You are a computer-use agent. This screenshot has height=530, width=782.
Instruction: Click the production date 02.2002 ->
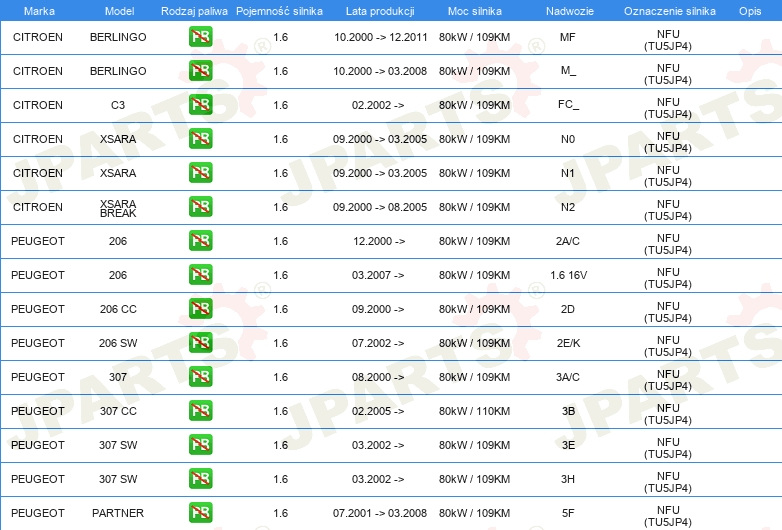point(378,105)
